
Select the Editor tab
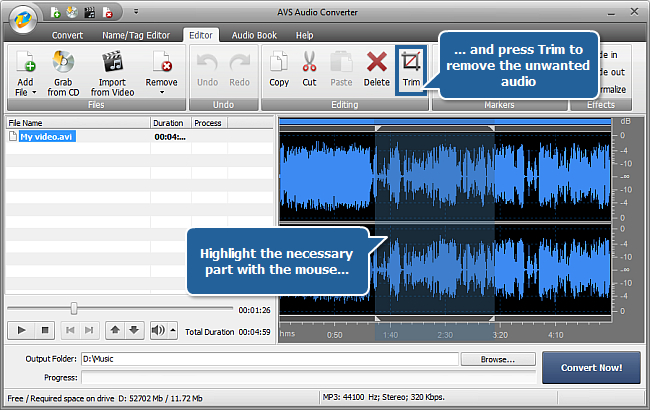click(x=201, y=35)
